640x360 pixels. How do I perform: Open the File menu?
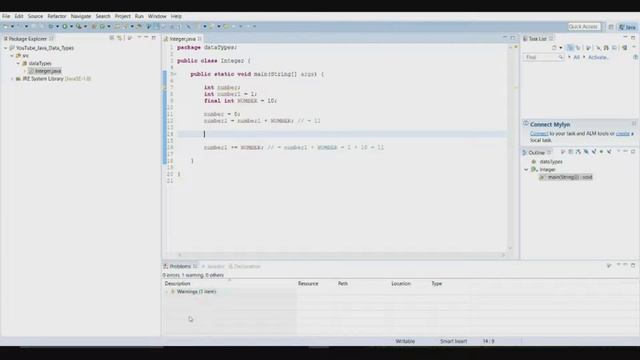6,16
